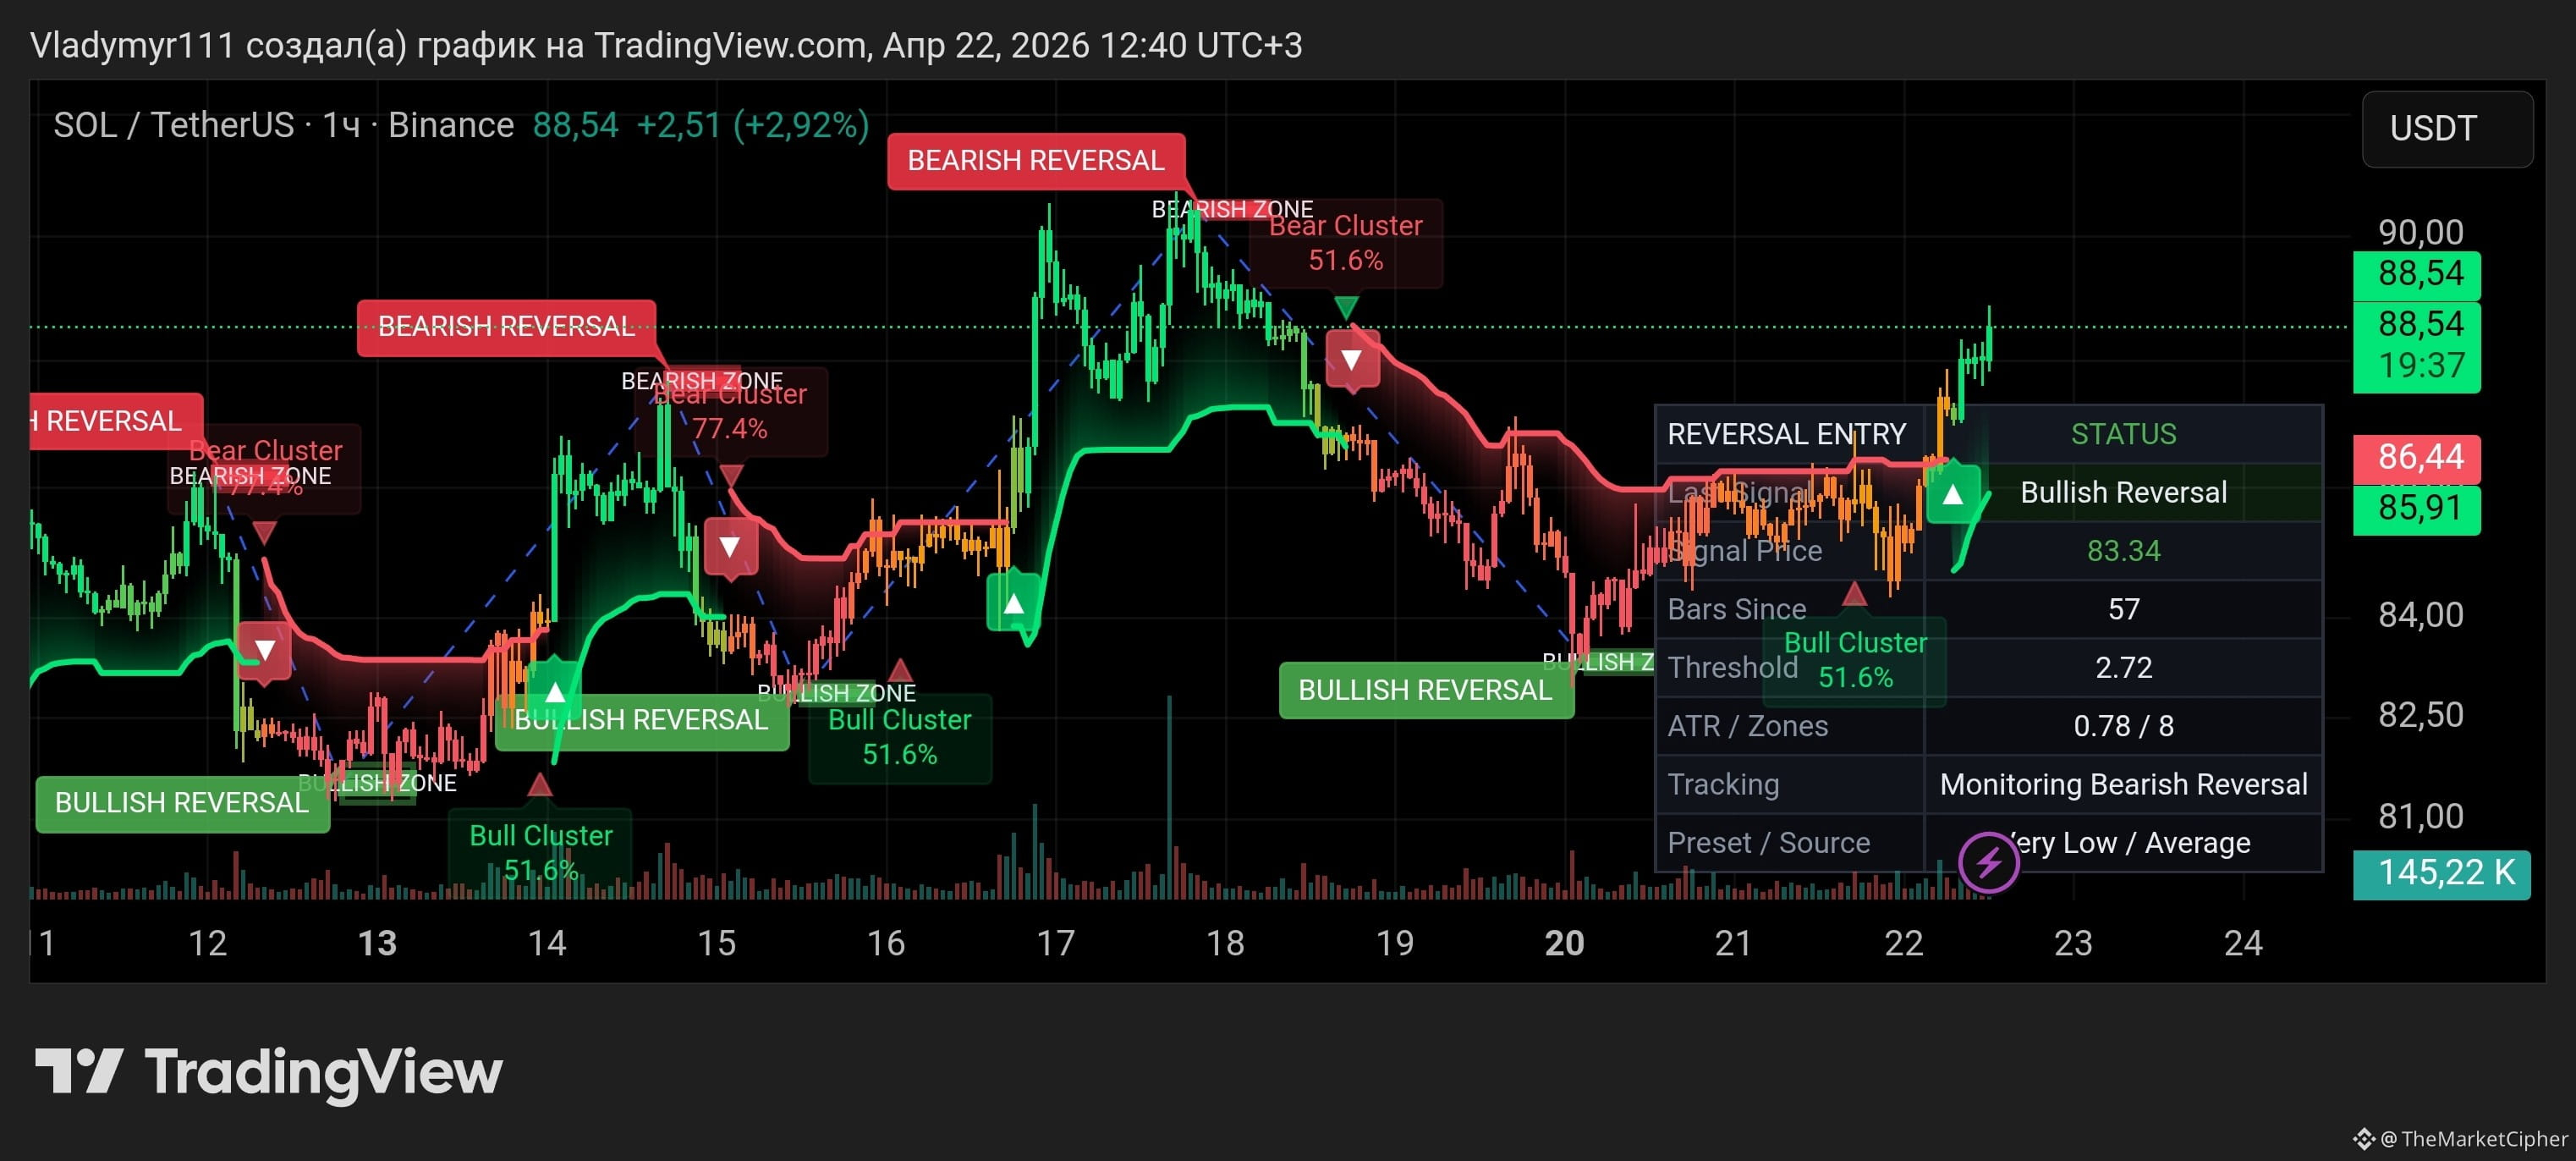The height and width of the screenshot is (1161, 2576).
Task: Click the Threshold value 2.72
Action: click(2123, 668)
